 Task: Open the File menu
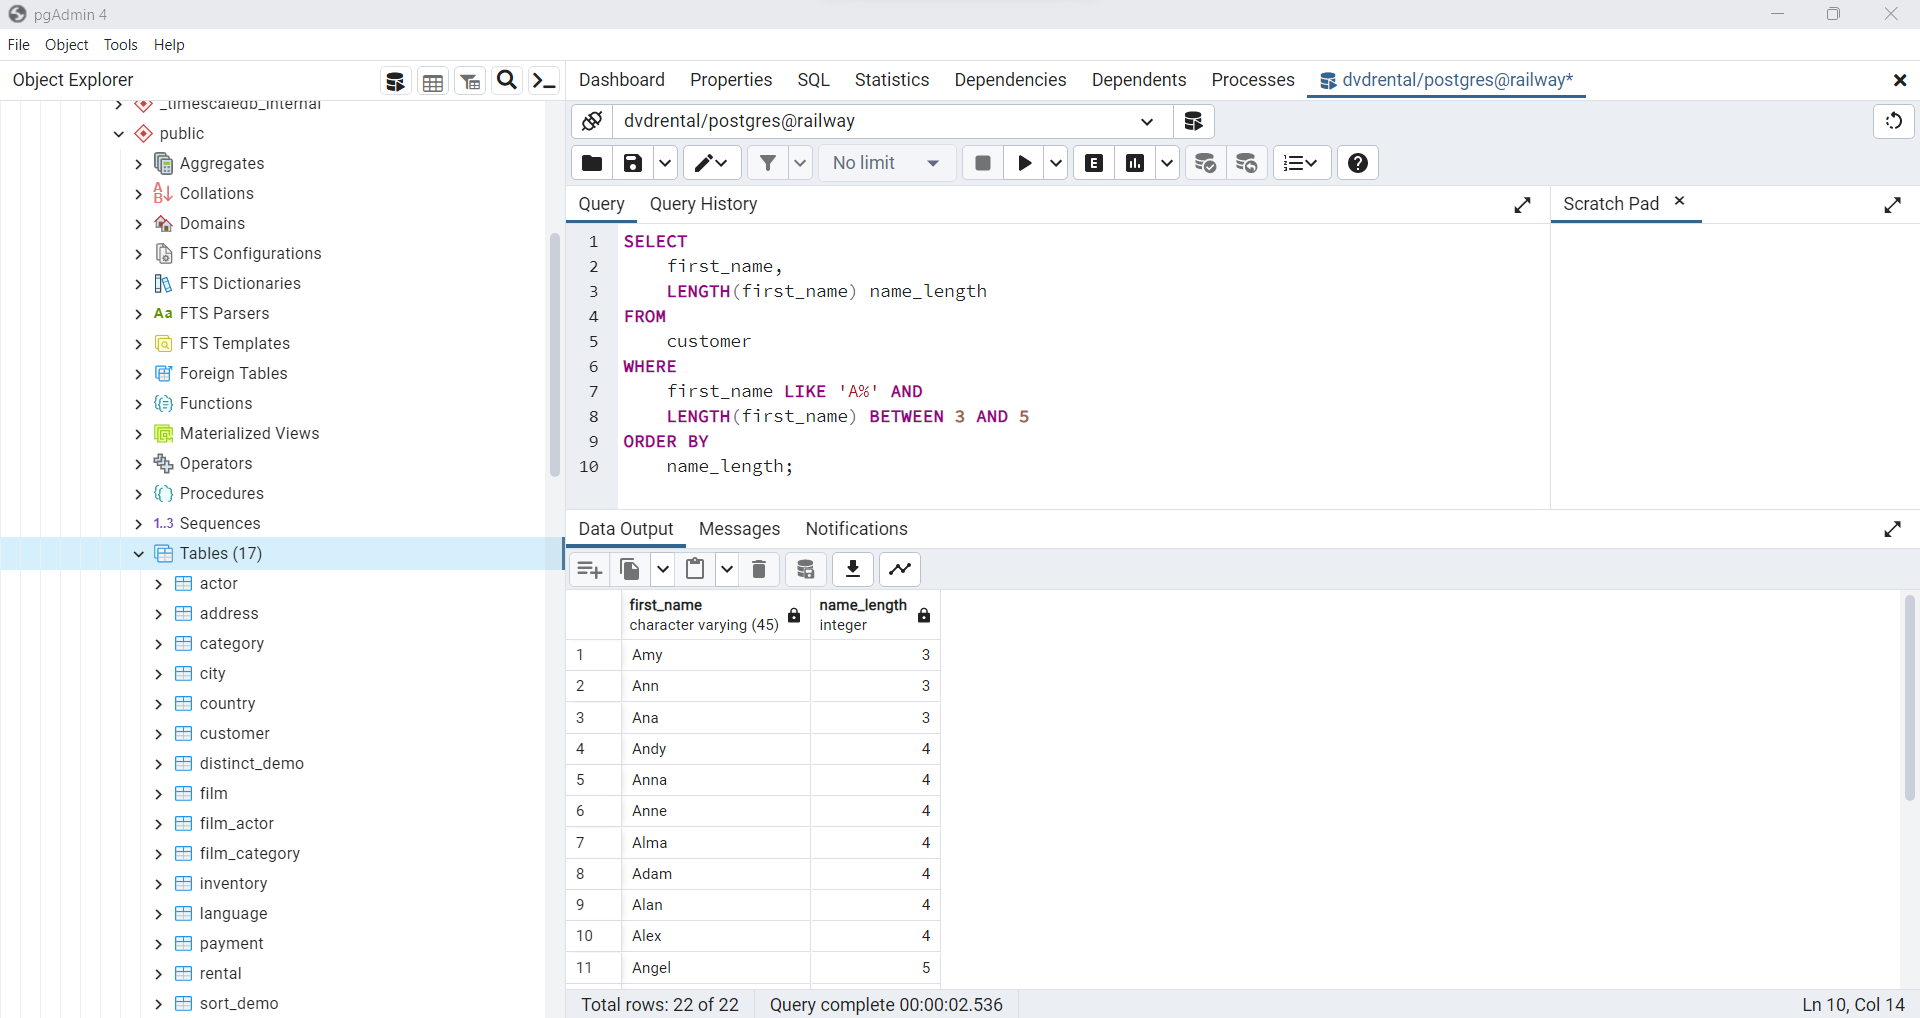pyautogui.click(x=19, y=45)
